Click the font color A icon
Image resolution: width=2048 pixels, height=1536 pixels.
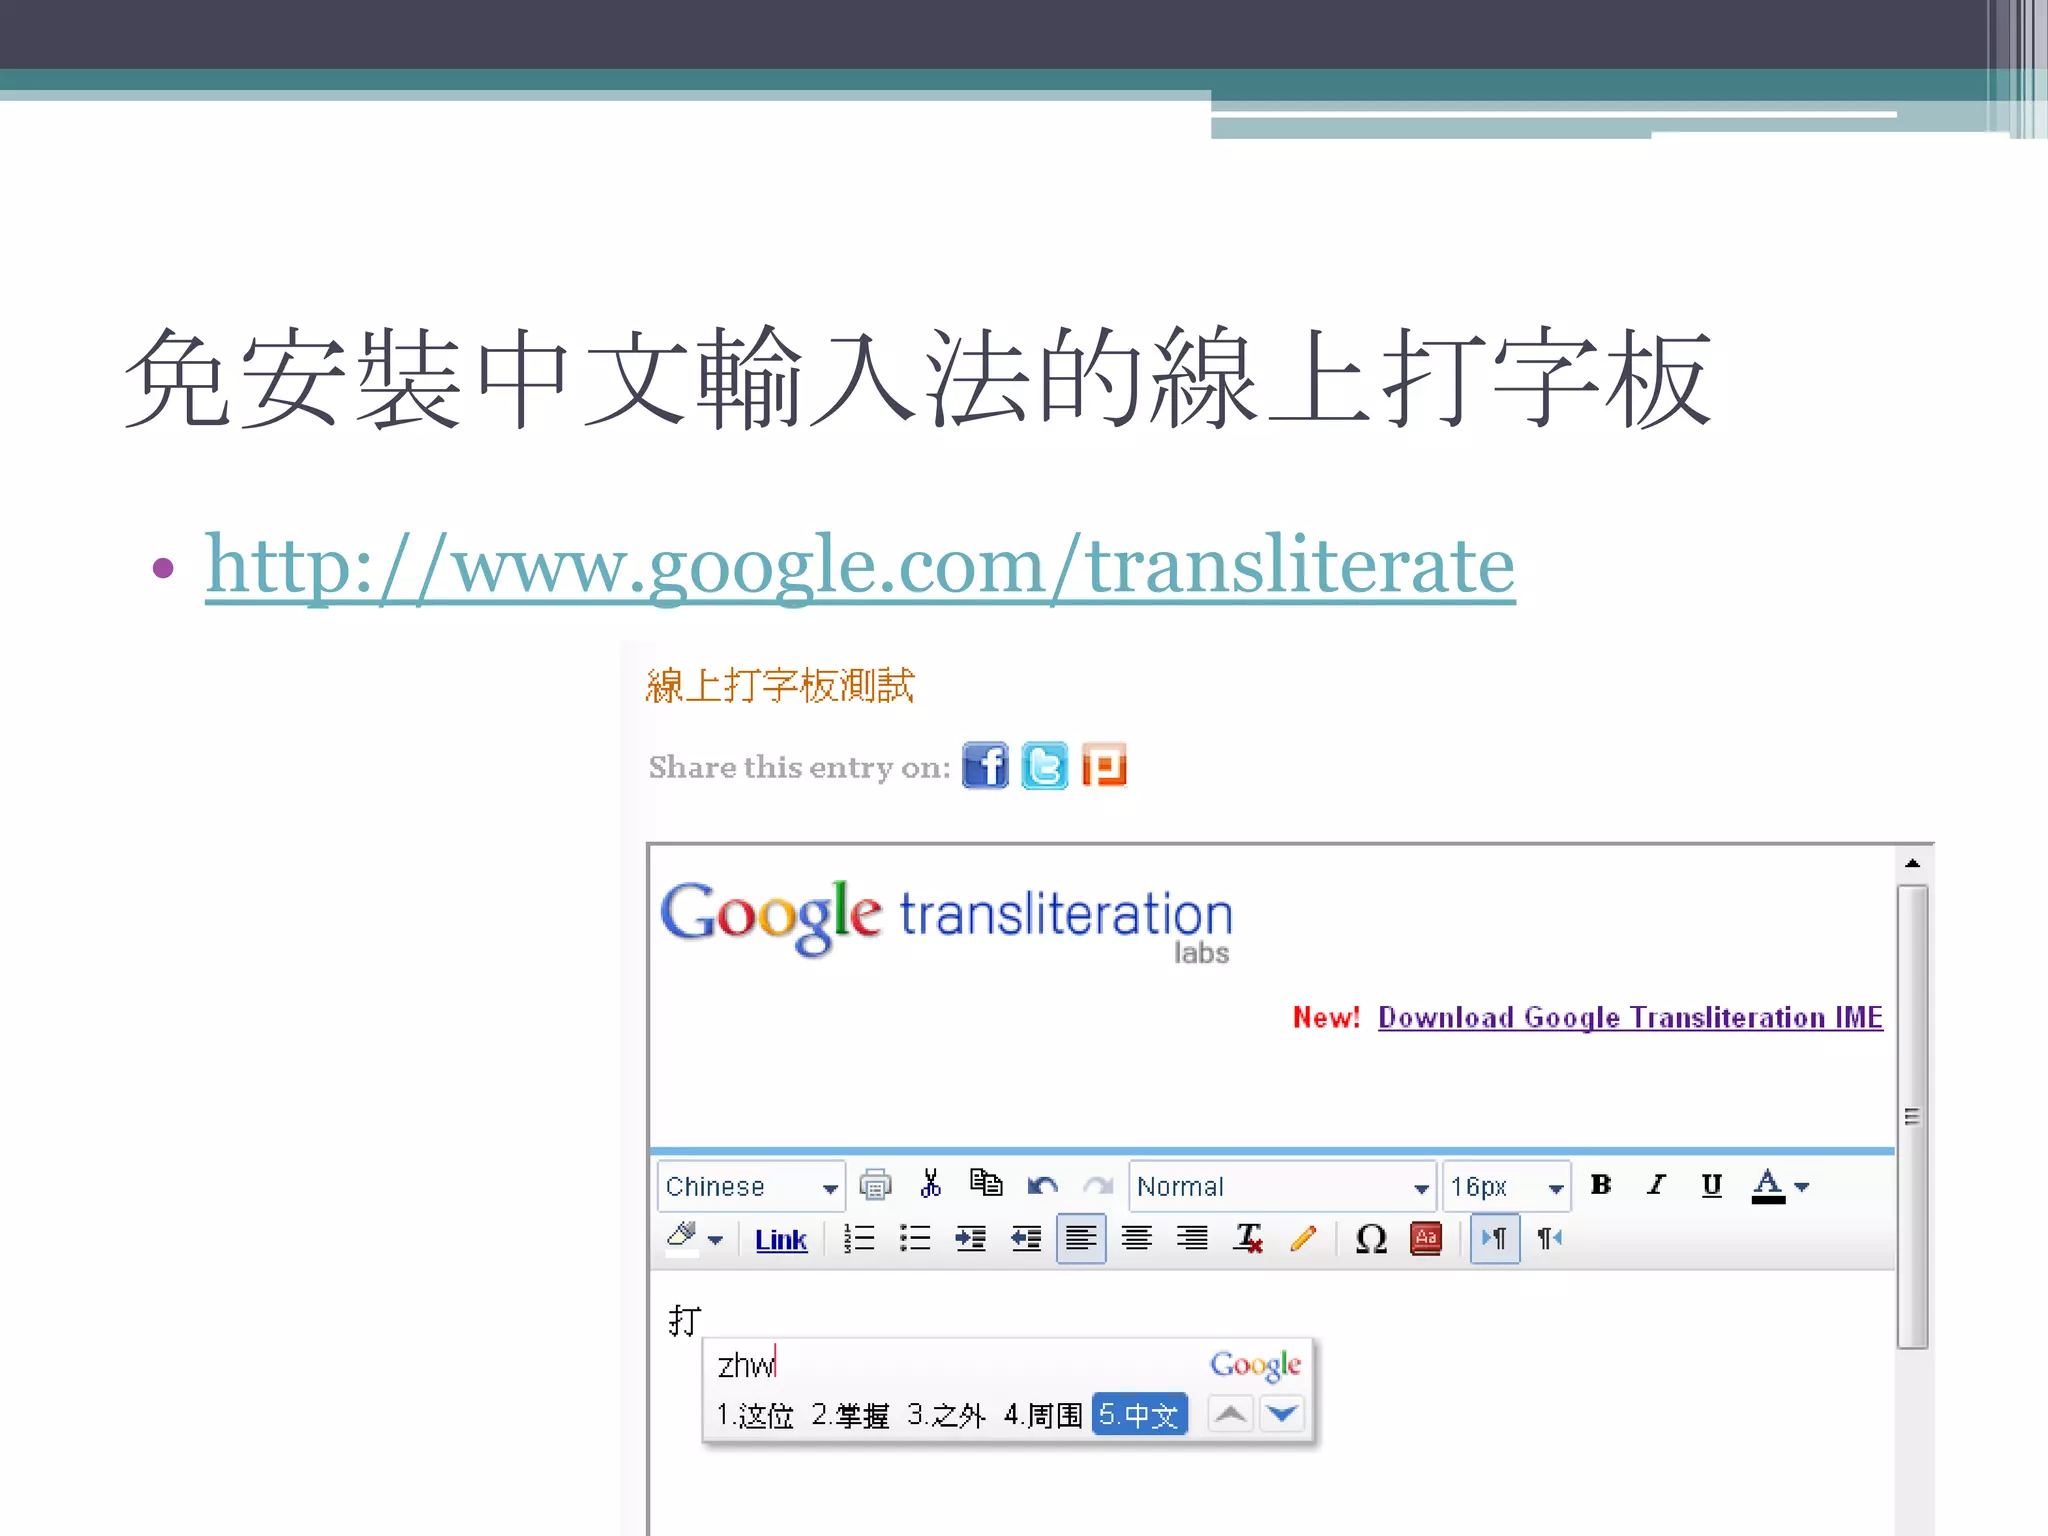click(x=1768, y=1185)
